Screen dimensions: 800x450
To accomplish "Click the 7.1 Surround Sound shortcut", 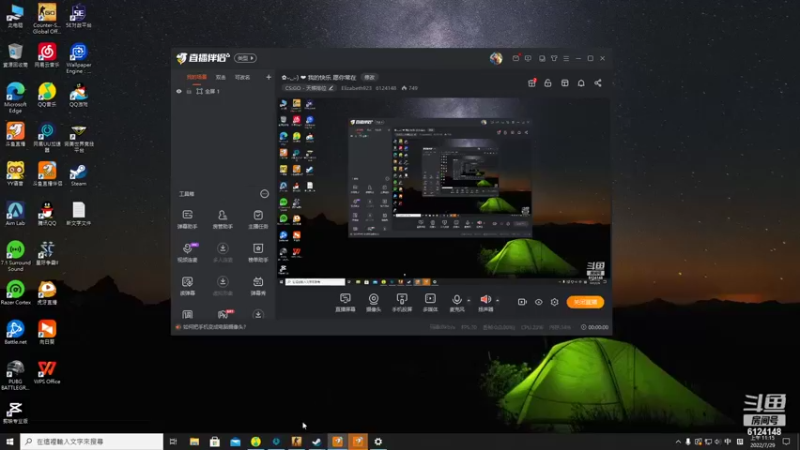I will [15, 256].
